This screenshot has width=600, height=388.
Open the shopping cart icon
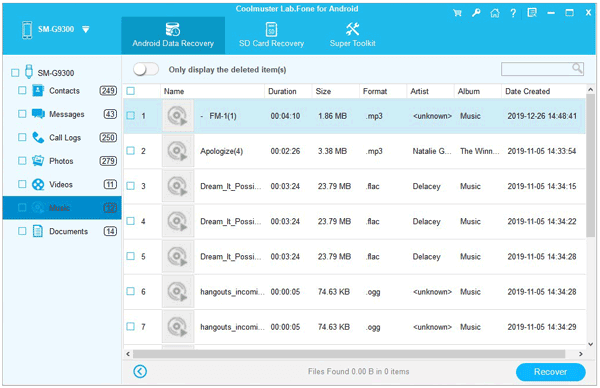point(457,13)
